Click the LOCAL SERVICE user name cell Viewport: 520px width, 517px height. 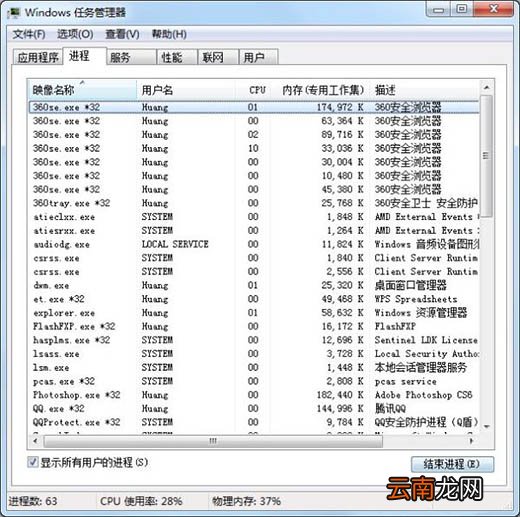(175, 244)
